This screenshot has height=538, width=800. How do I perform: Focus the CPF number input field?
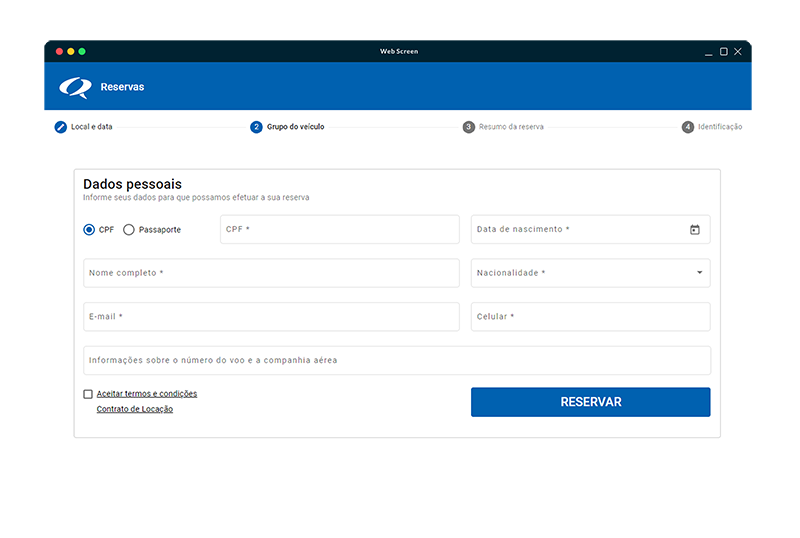[340, 229]
